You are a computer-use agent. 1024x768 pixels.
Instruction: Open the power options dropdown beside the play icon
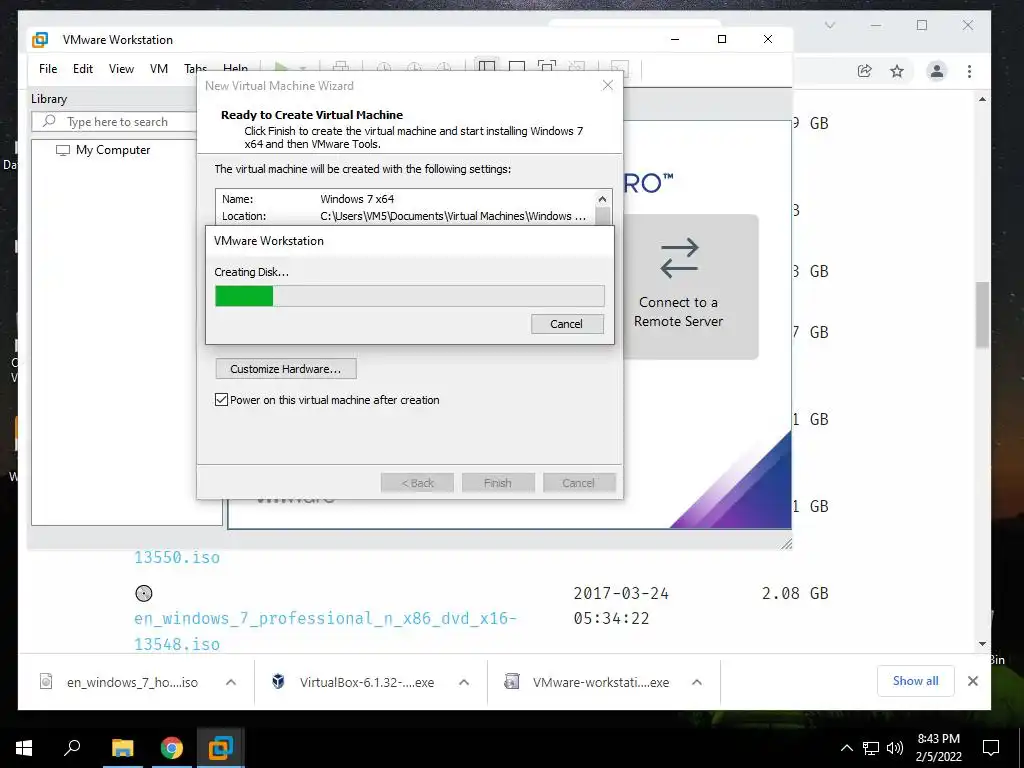303,68
